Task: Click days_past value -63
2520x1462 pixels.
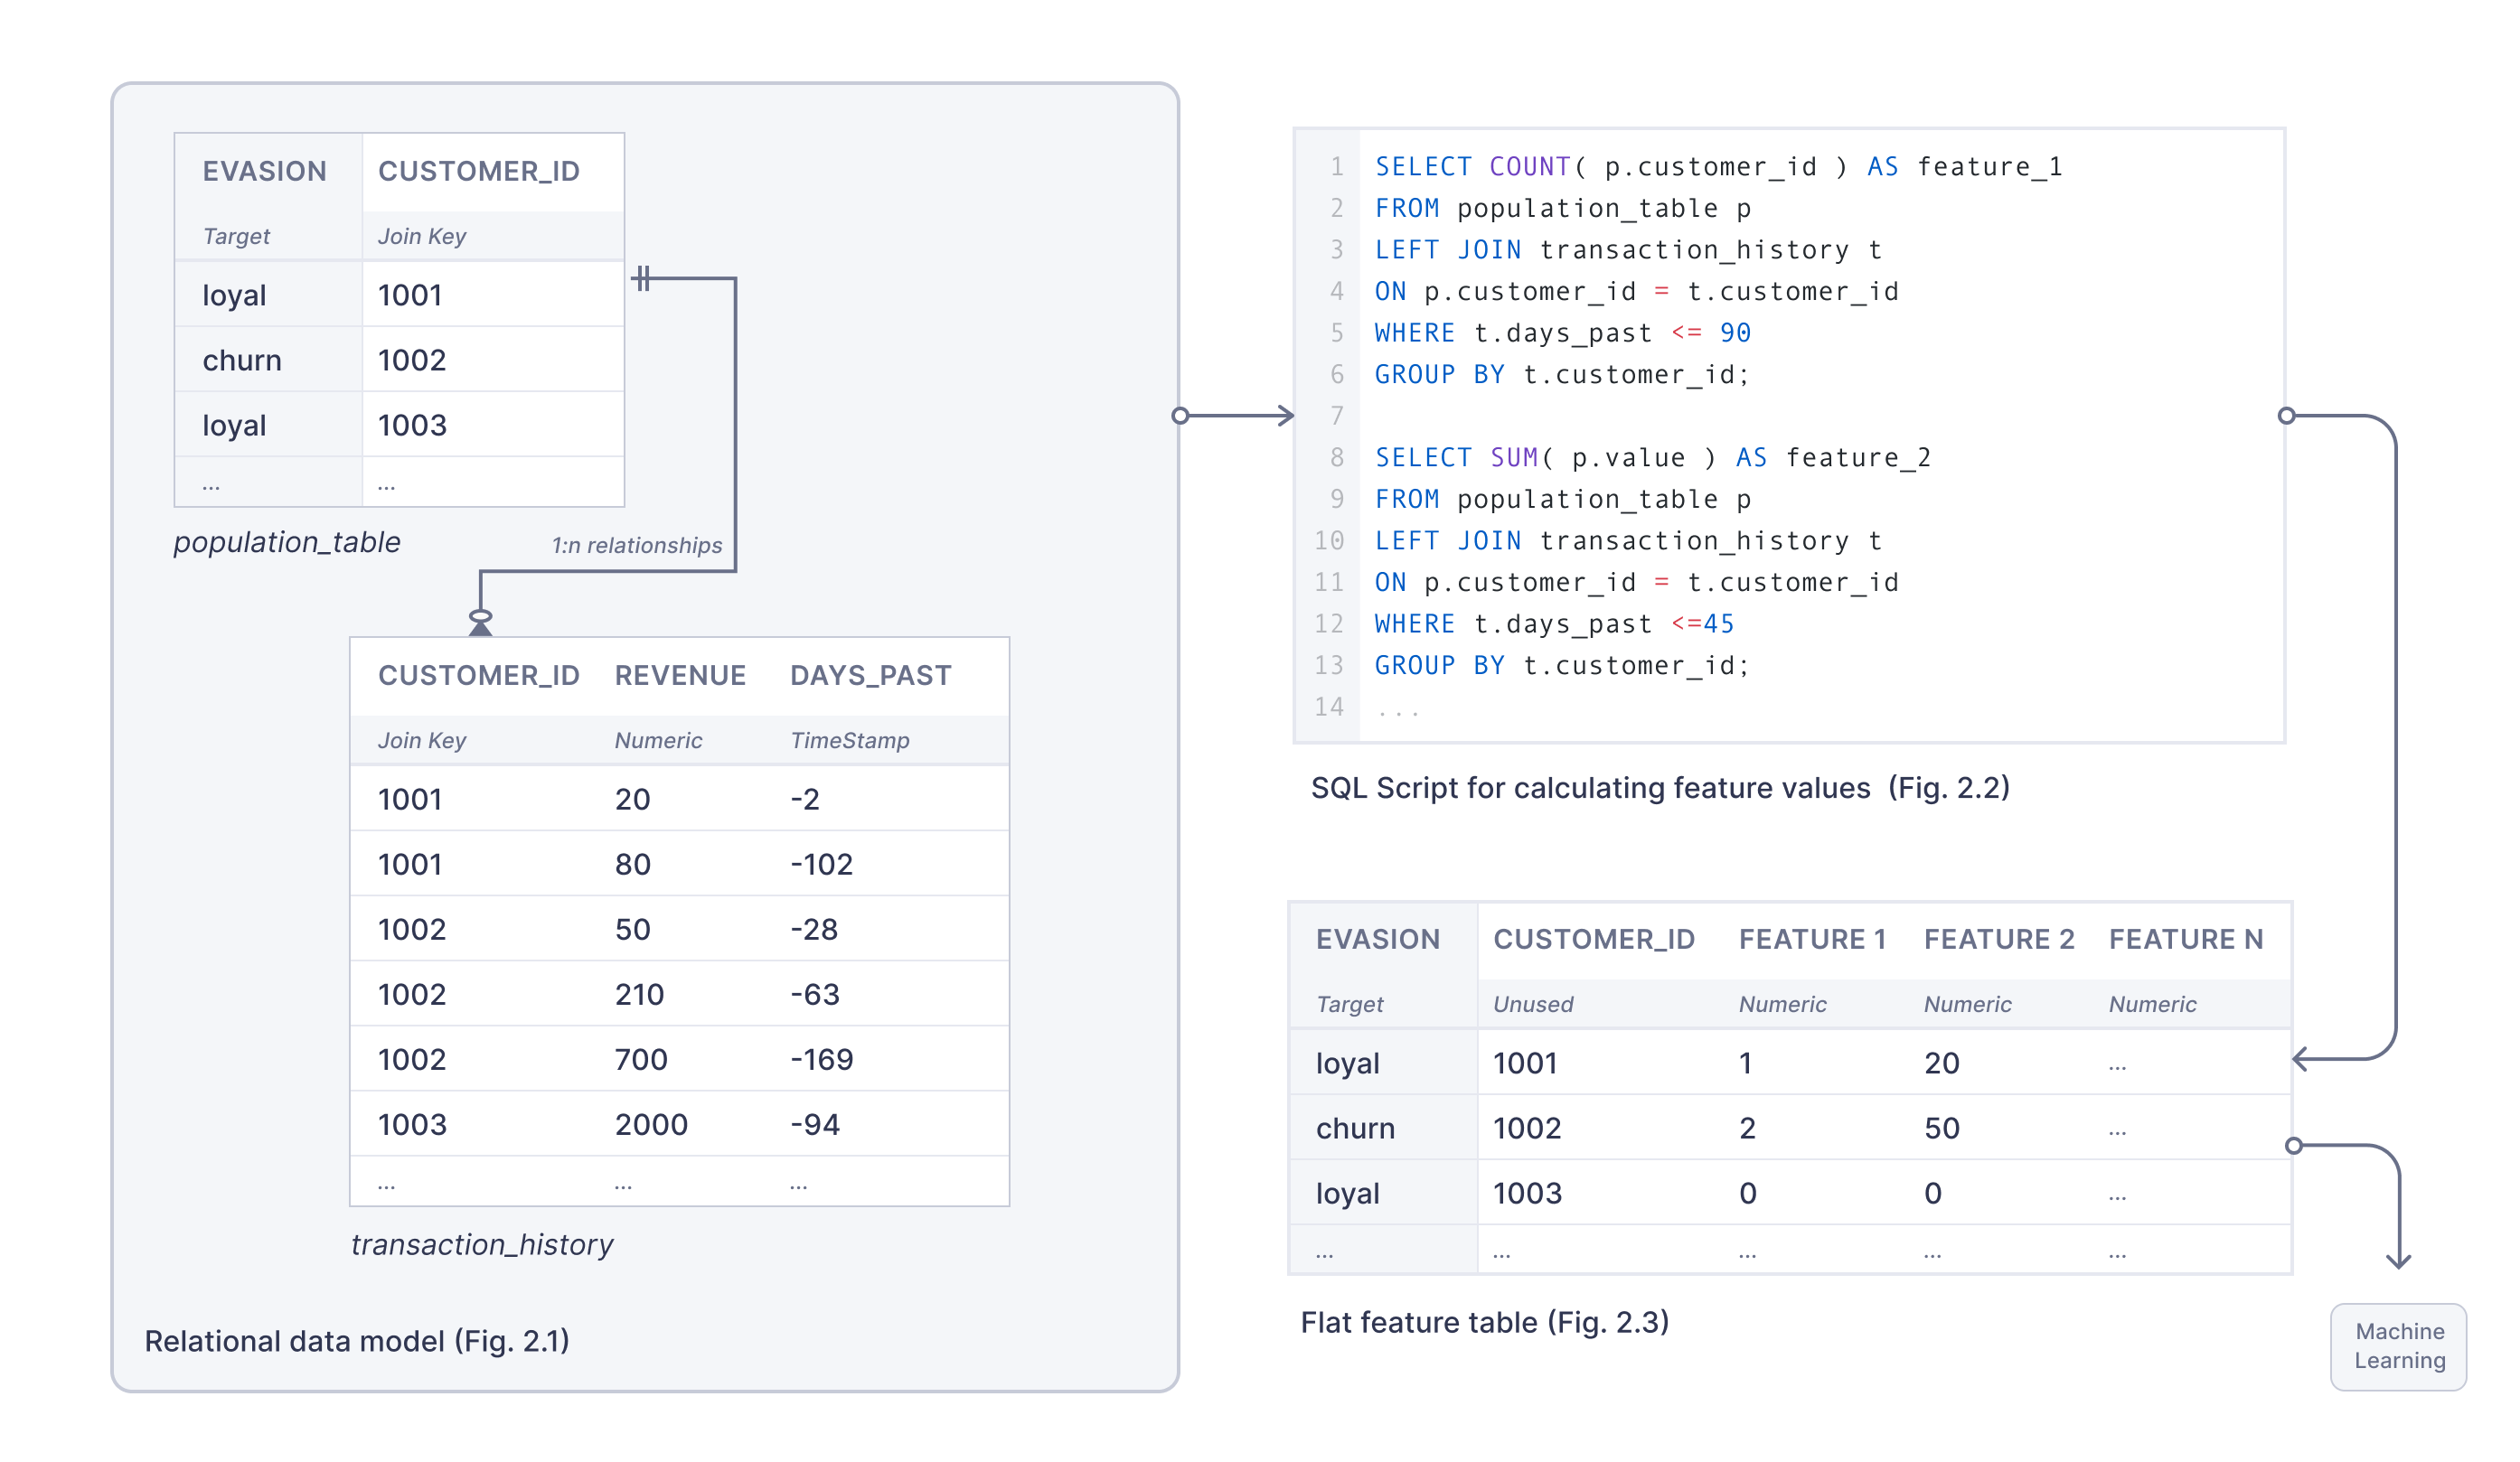Action: click(814, 994)
